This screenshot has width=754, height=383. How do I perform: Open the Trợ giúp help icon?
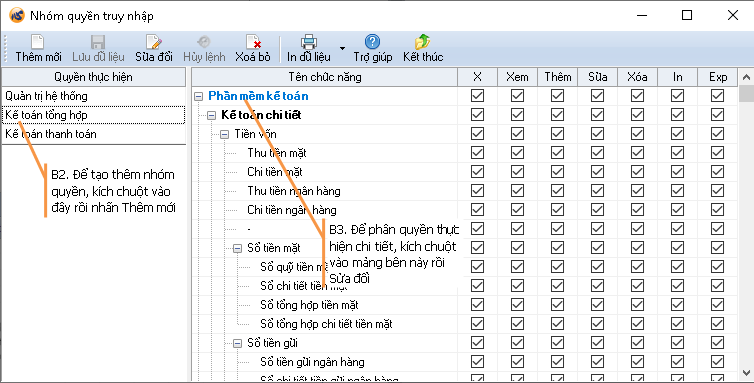[x=373, y=42]
